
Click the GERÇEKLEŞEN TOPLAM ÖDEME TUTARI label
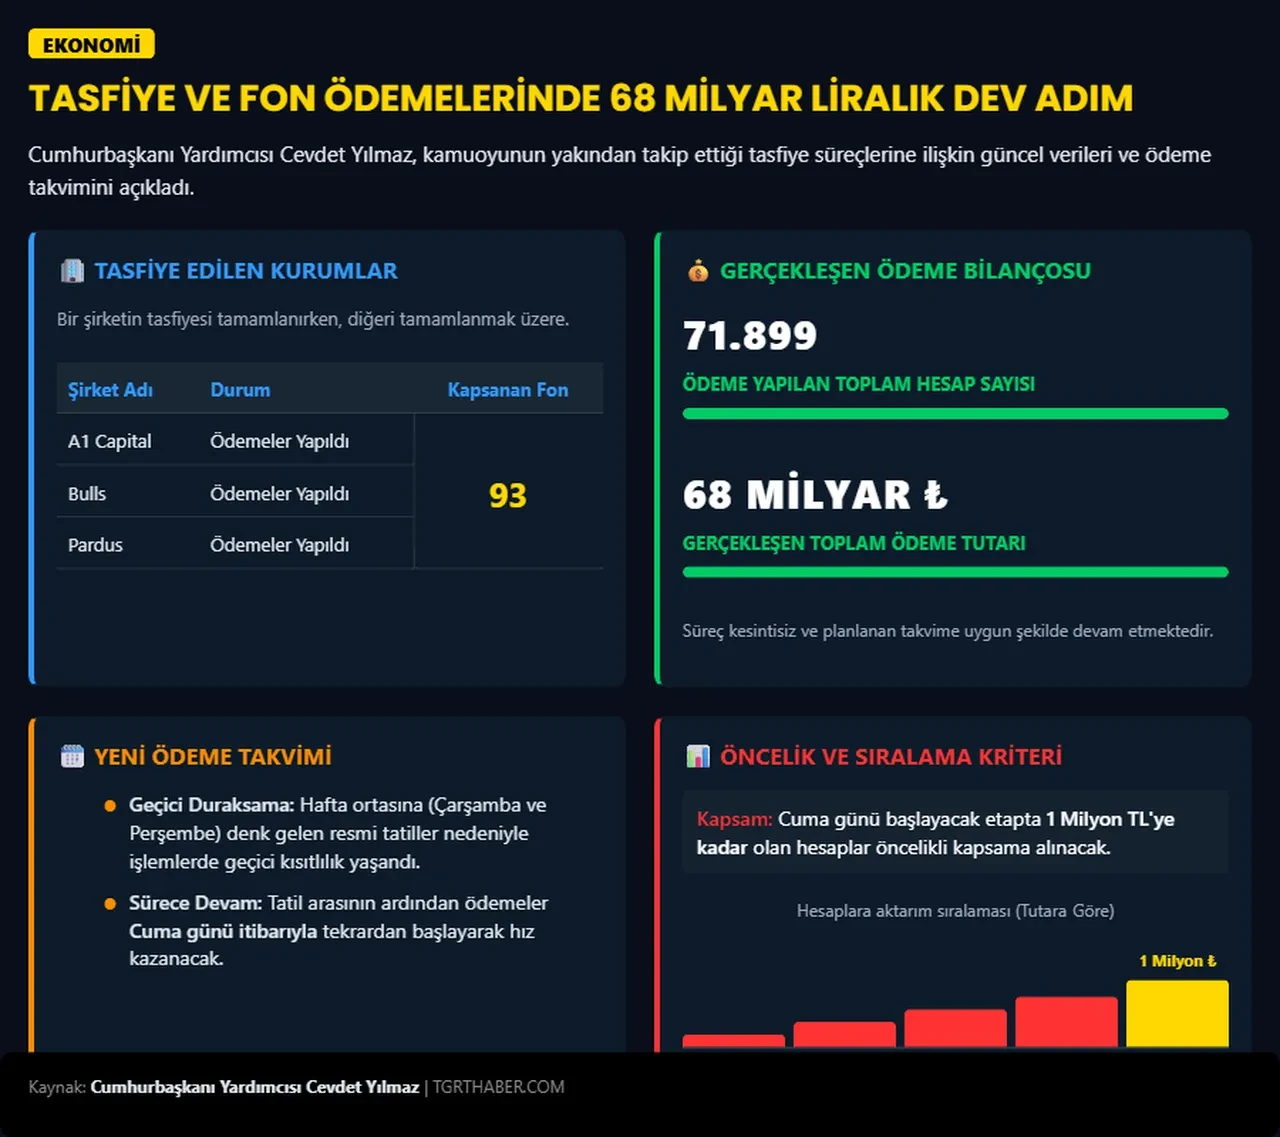pos(854,543)
